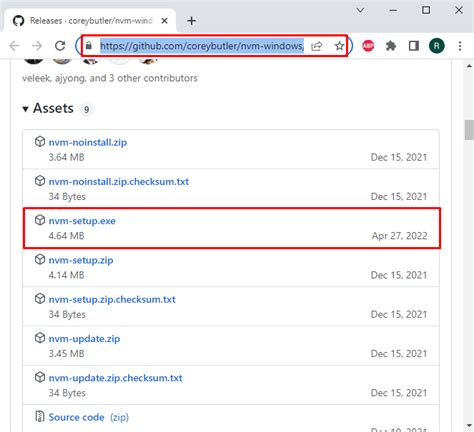Download nvm-noinstall.zip.checksum.txt

[119, 181]
